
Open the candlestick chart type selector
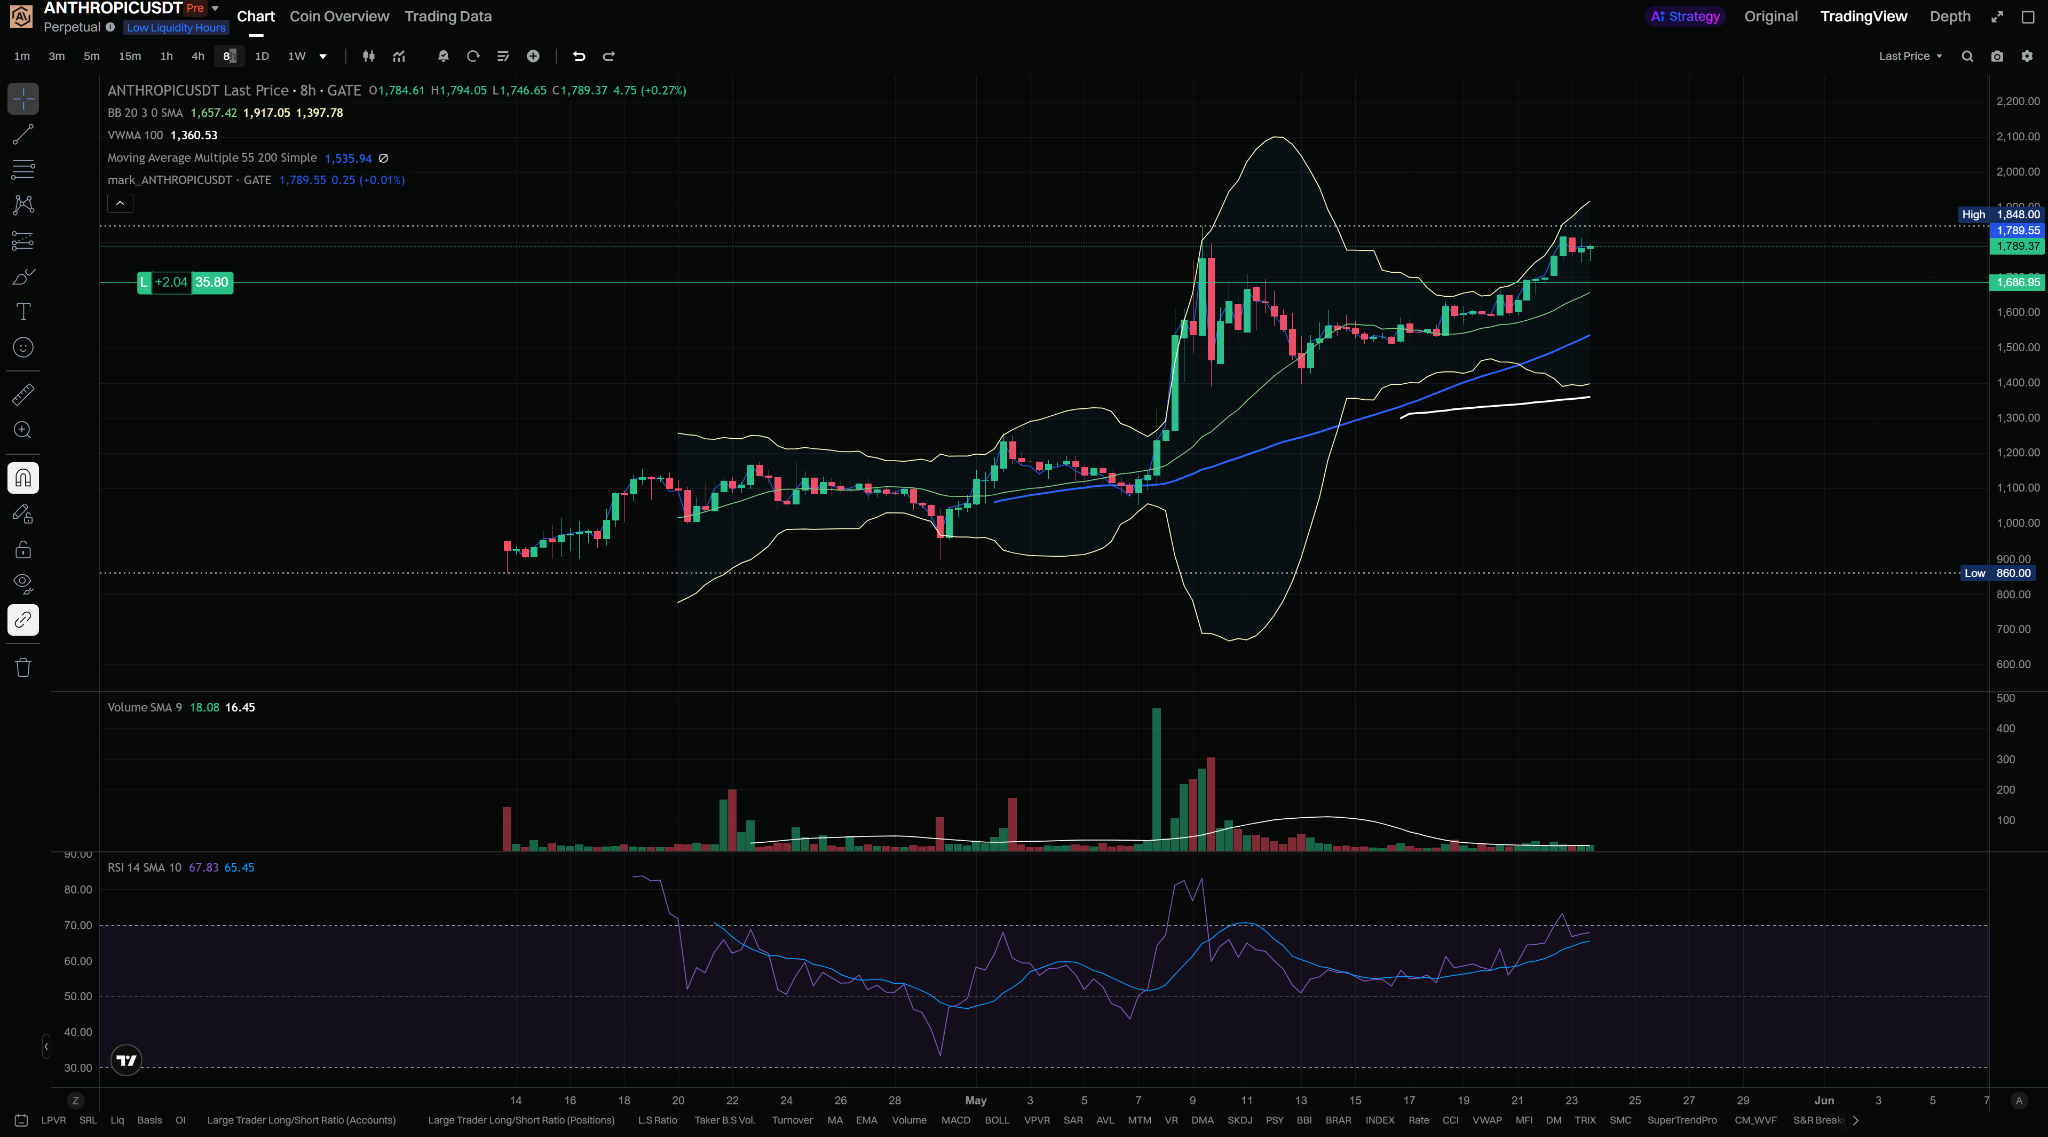369,56
